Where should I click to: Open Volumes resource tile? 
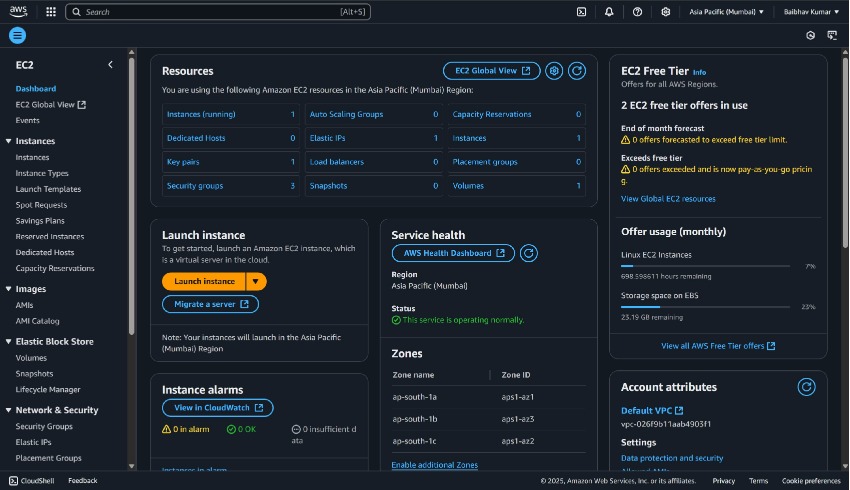517,186
